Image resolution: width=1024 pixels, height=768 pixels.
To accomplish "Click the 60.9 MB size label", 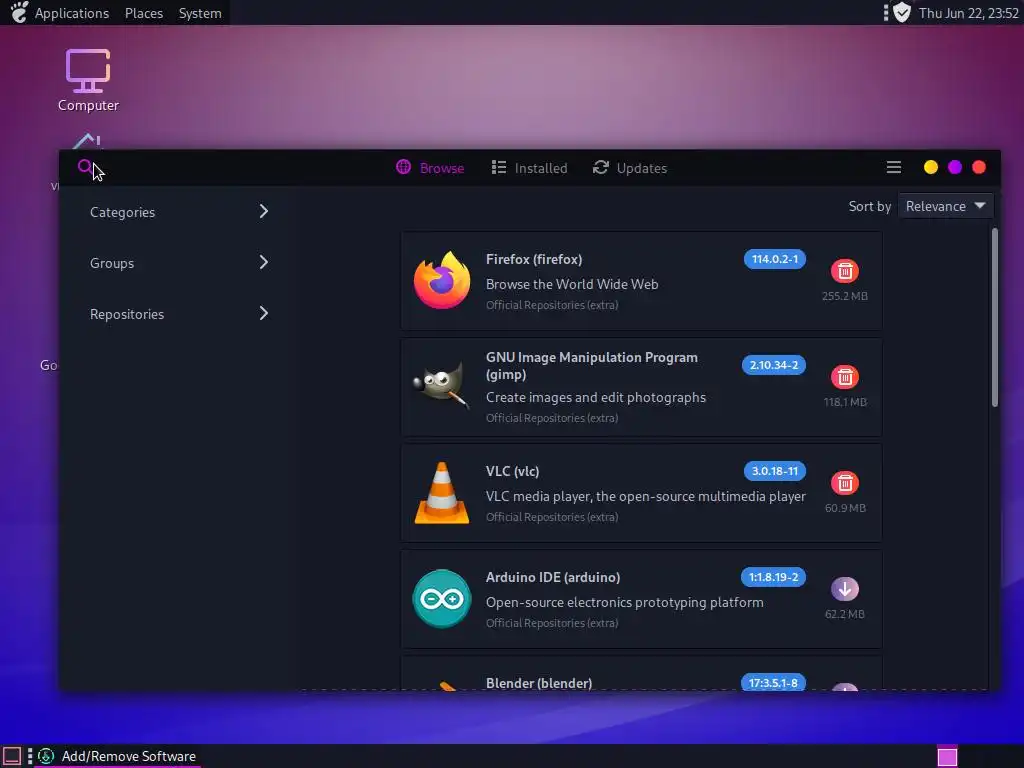I will (x=845, y=507).
